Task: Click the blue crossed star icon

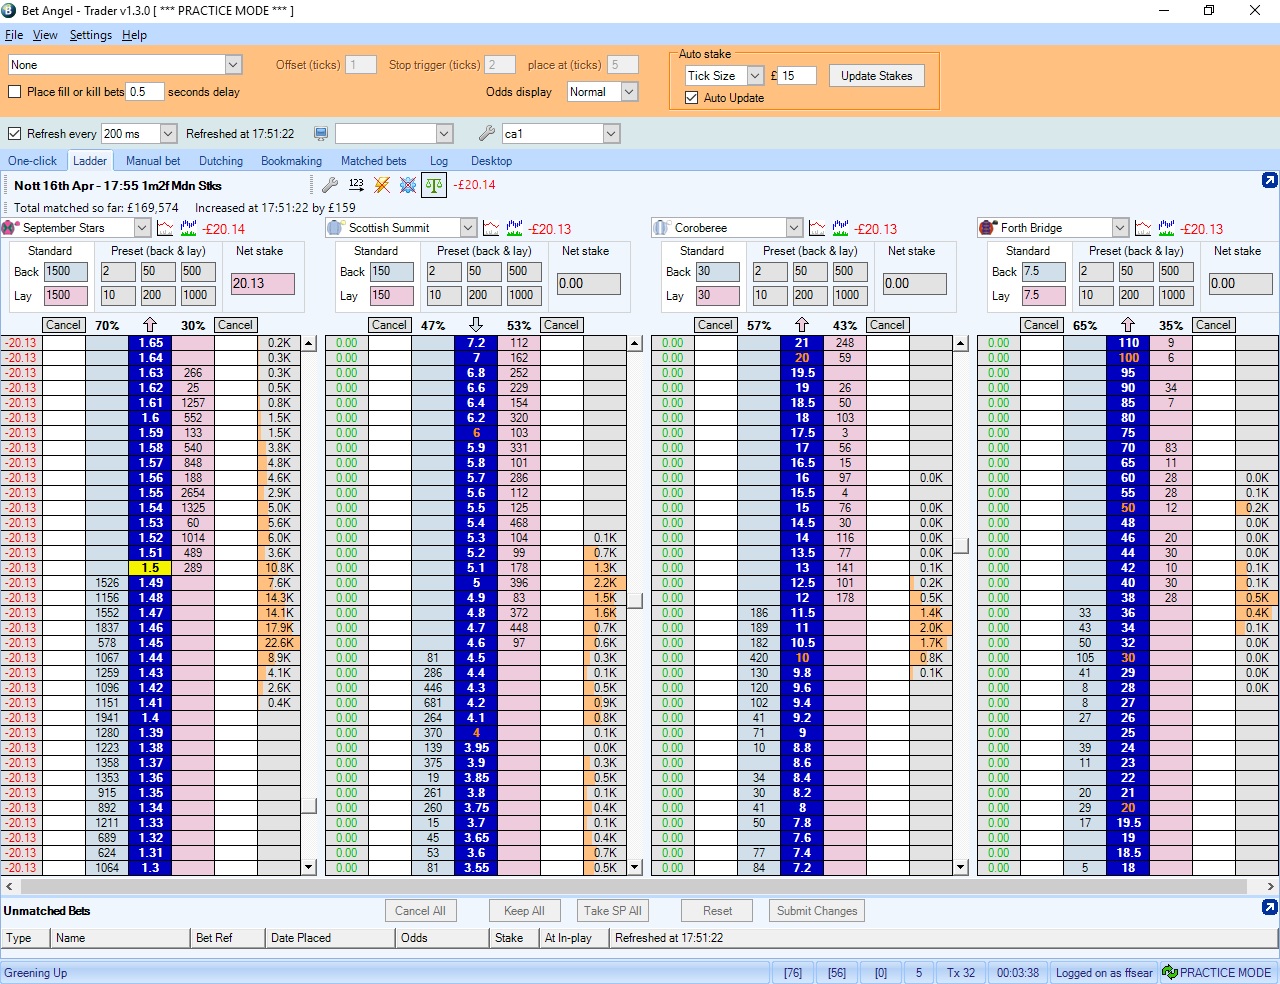Action: coord(408,185)
